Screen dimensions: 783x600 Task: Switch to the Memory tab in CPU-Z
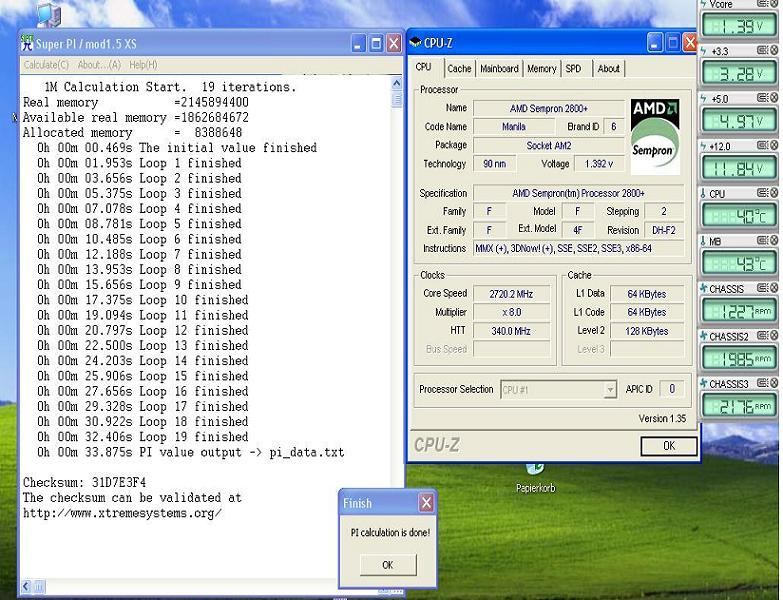tap(541, 69)
